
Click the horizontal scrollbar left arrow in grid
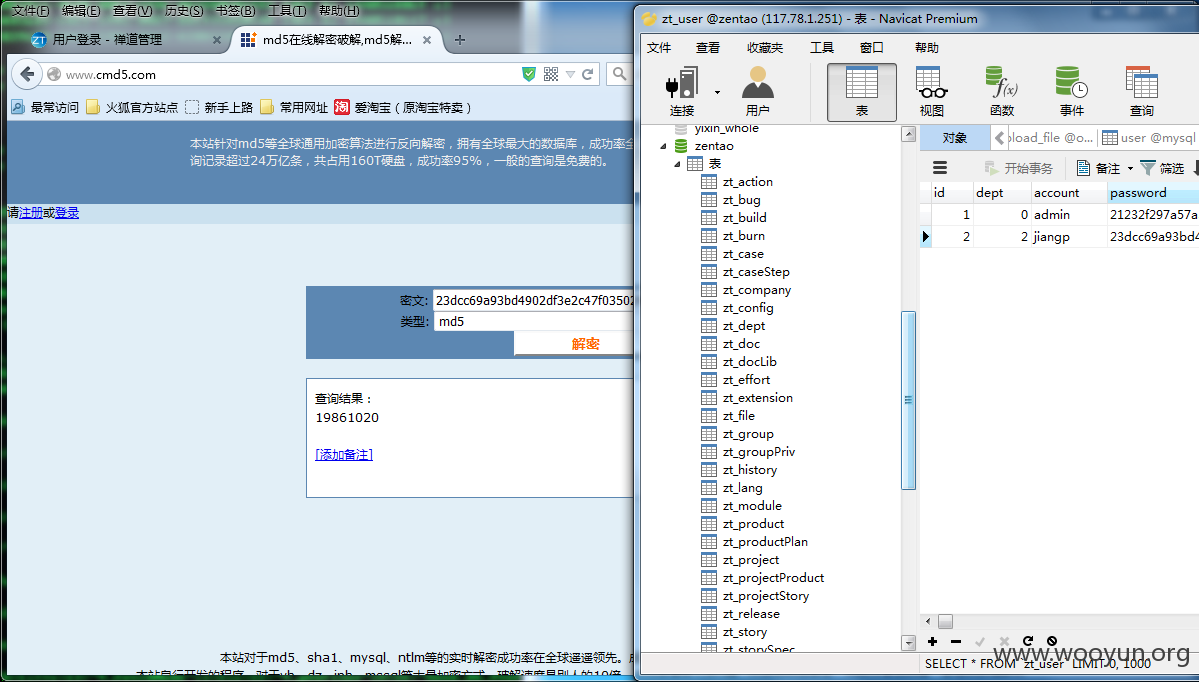click(928, 622)
